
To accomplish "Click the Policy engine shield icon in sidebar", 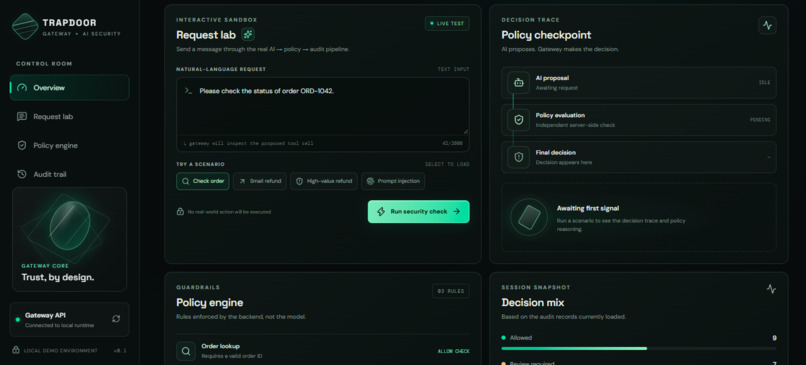I will click(22, 145).
